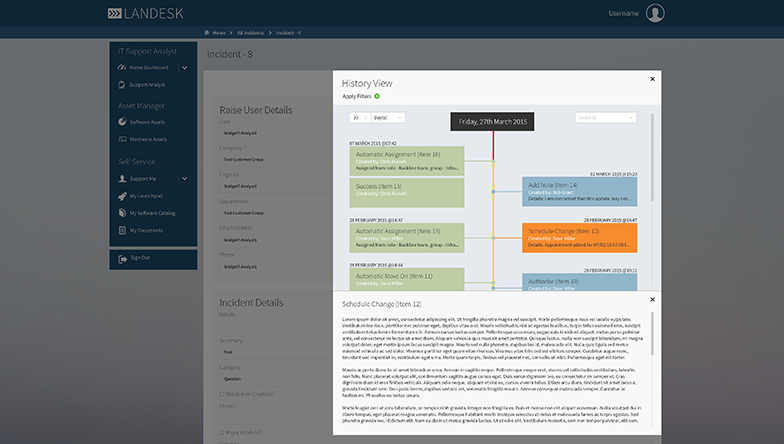This screenshot has width=784, height=444.
Task: Expand the Support Me chevron
Action: point(184,178)
